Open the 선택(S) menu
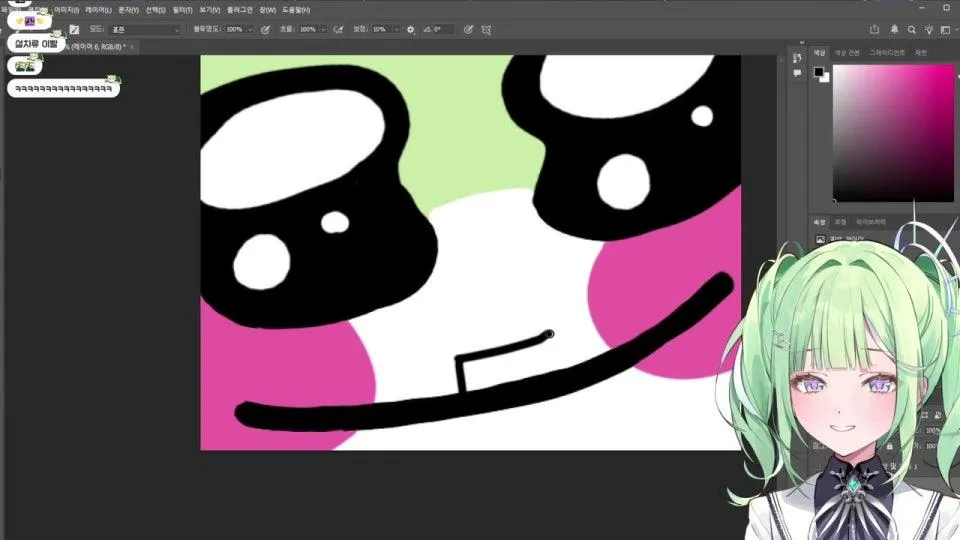 (x=156, y=10)
